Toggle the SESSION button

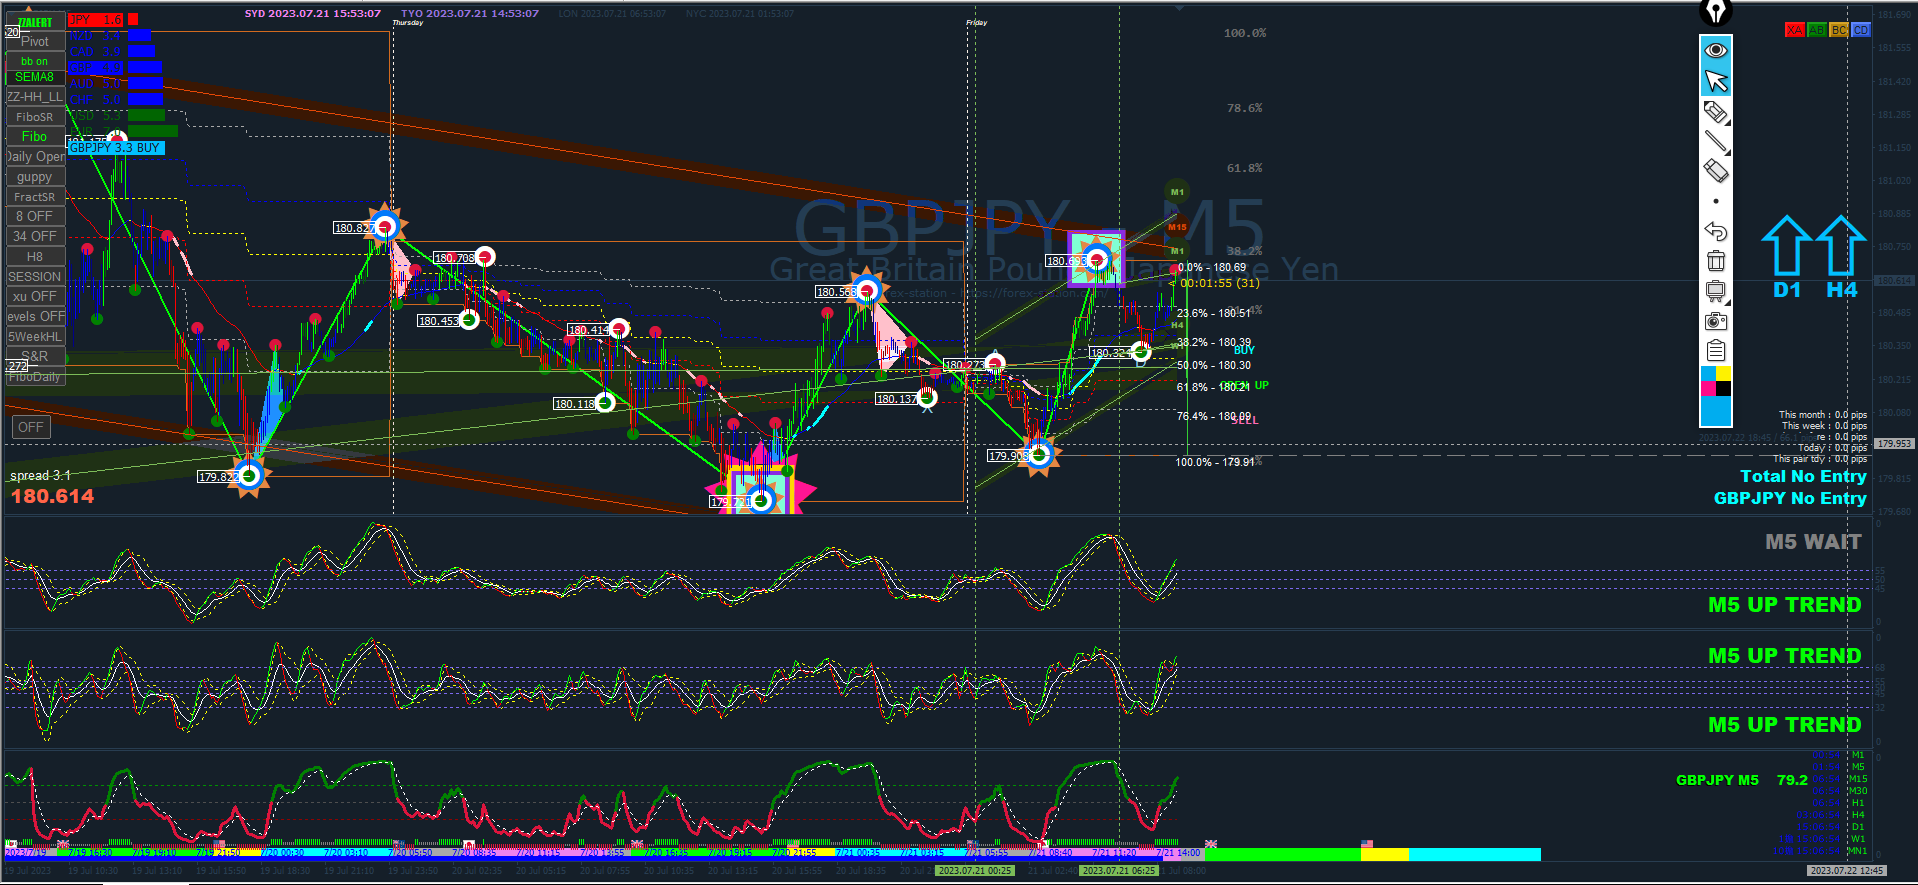point(35,277)
